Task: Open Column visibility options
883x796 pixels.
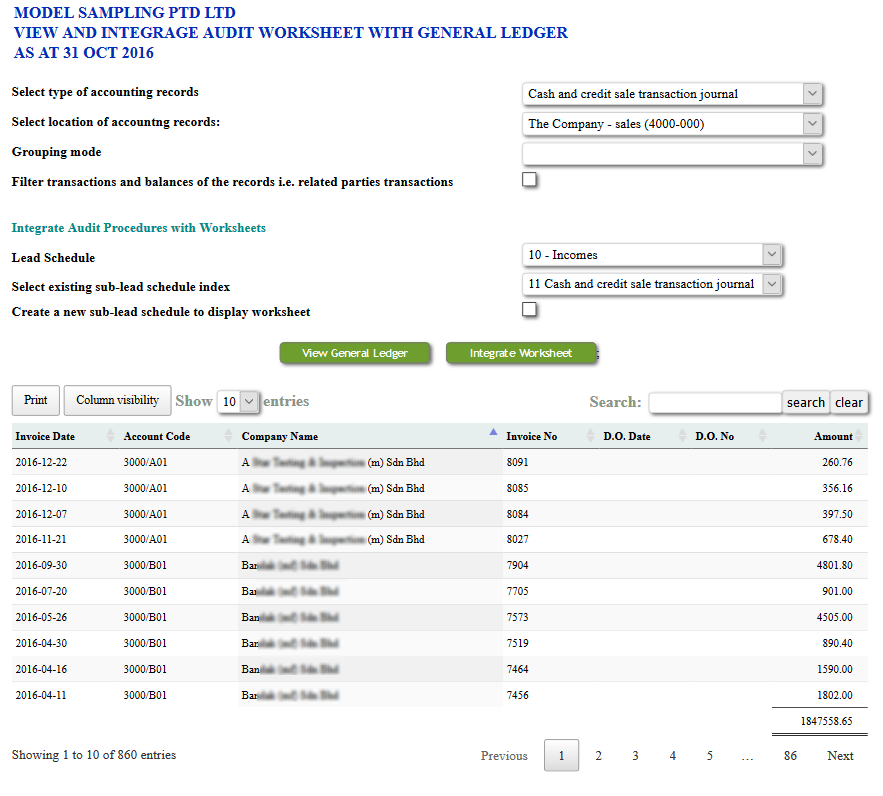Action: [117, 400]
